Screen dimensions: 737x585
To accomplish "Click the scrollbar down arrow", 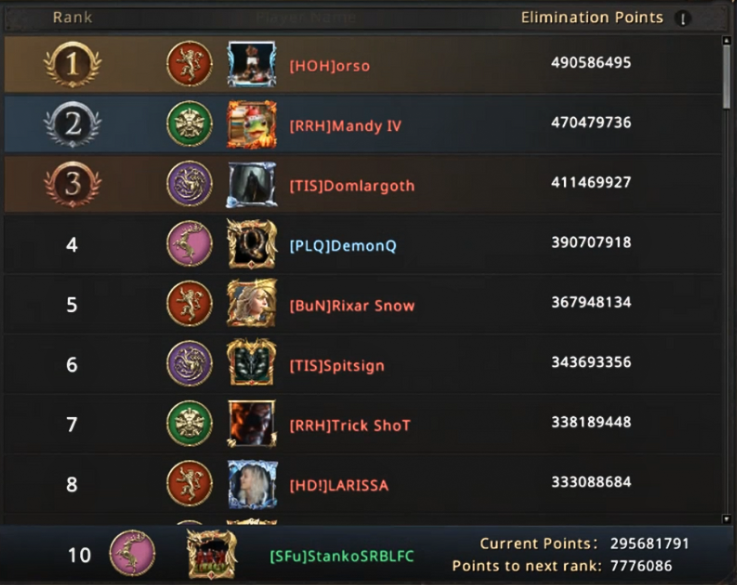I will coord(727,519).
